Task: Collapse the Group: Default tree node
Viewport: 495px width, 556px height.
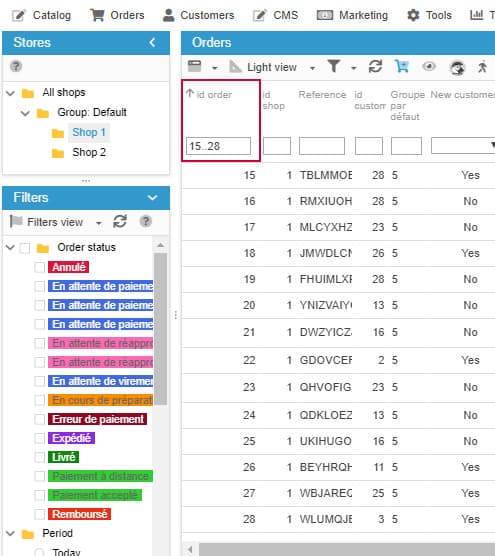Action: [25, 113]
